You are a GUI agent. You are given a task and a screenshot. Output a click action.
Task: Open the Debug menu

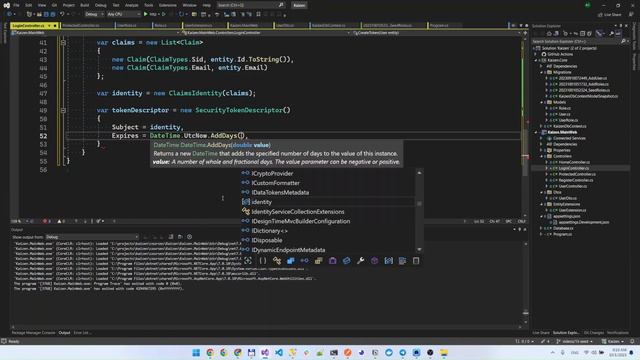(100, 5)
